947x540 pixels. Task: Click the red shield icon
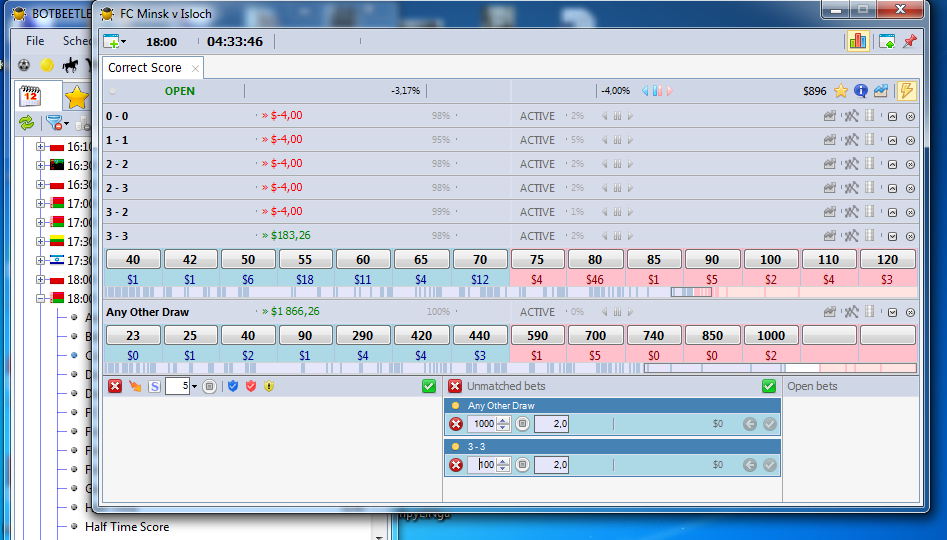pyautogui.click(x=251, y=386)
